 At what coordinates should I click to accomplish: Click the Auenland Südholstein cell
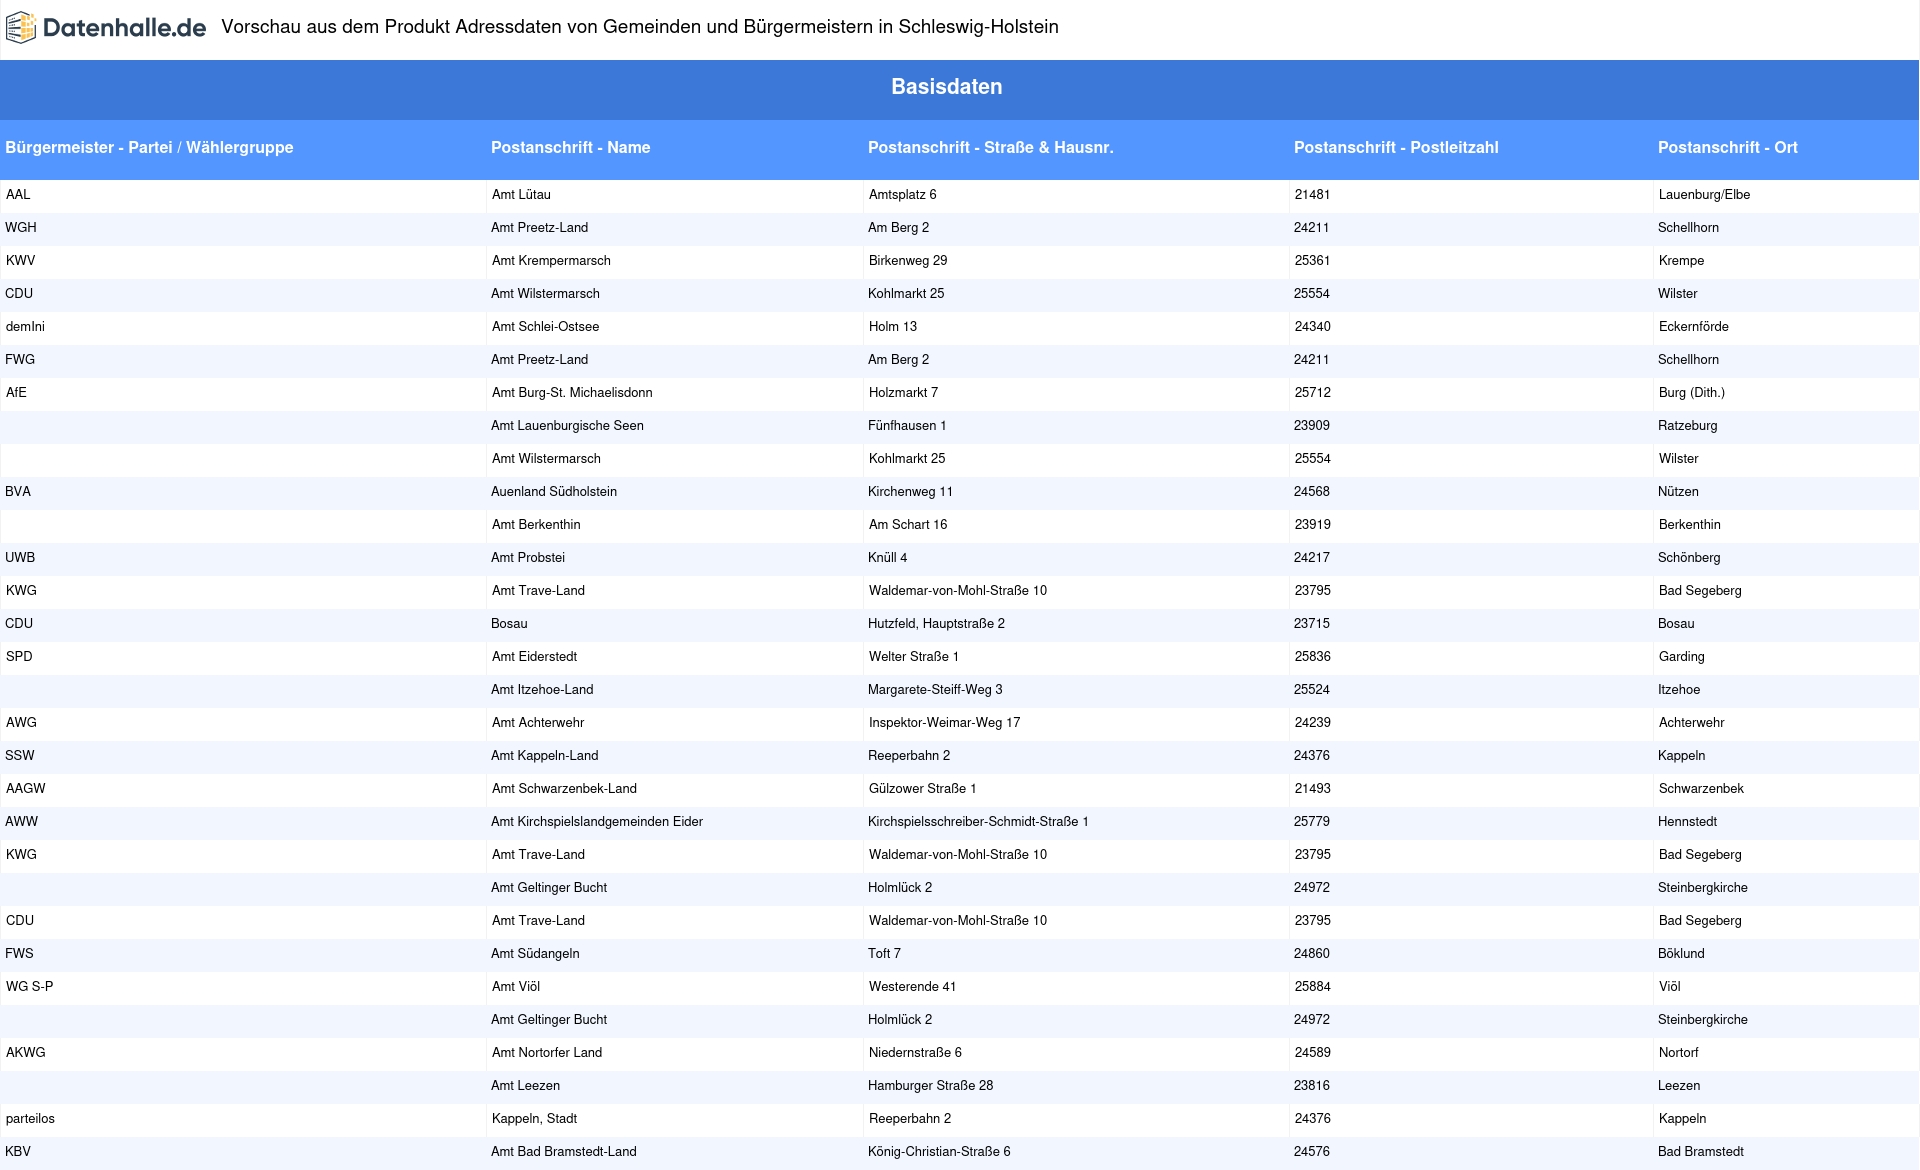click(554, 492)
